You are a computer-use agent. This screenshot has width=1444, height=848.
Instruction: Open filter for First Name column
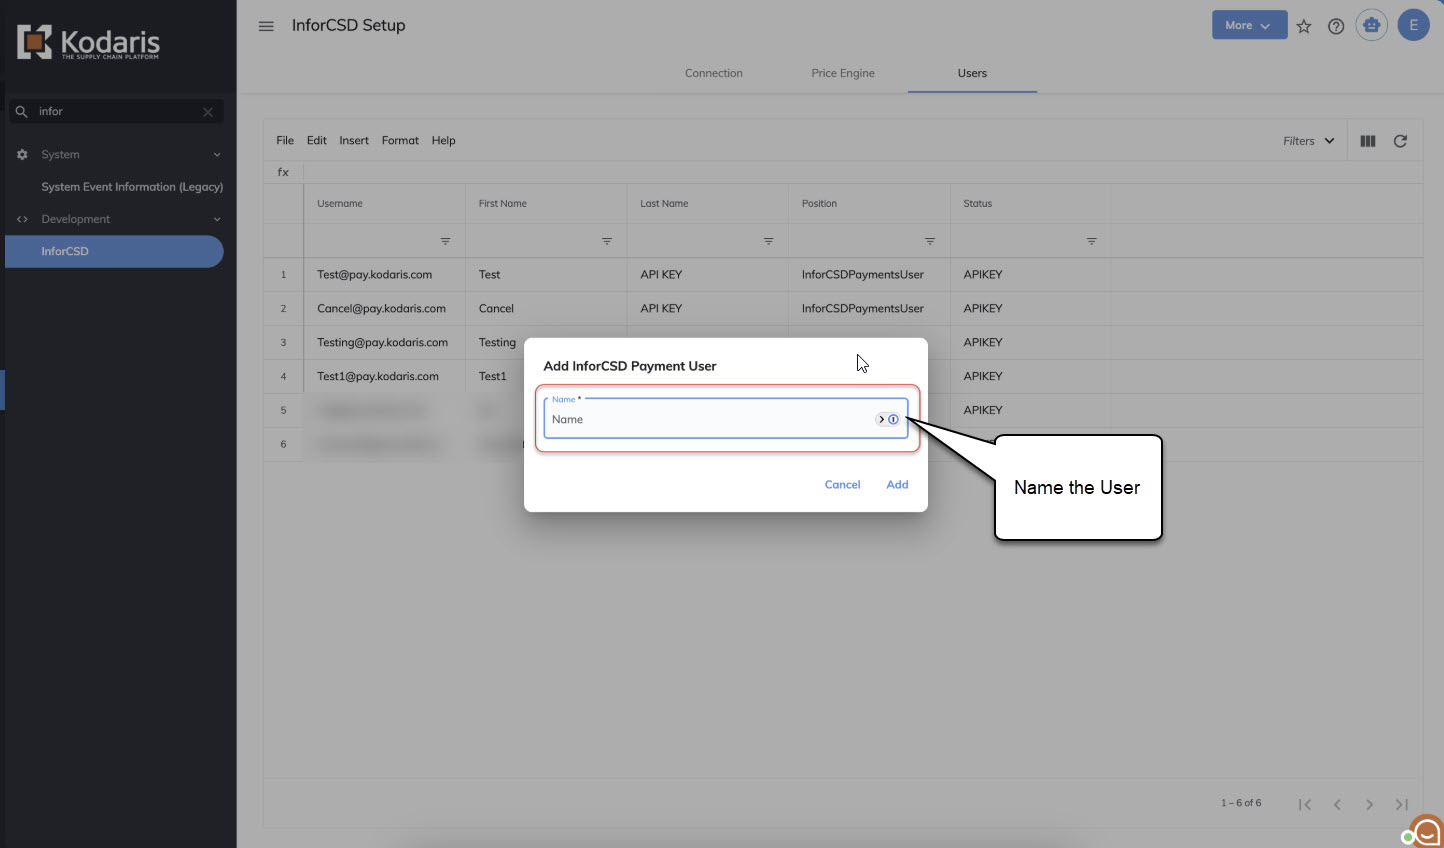tap(607, 241)
